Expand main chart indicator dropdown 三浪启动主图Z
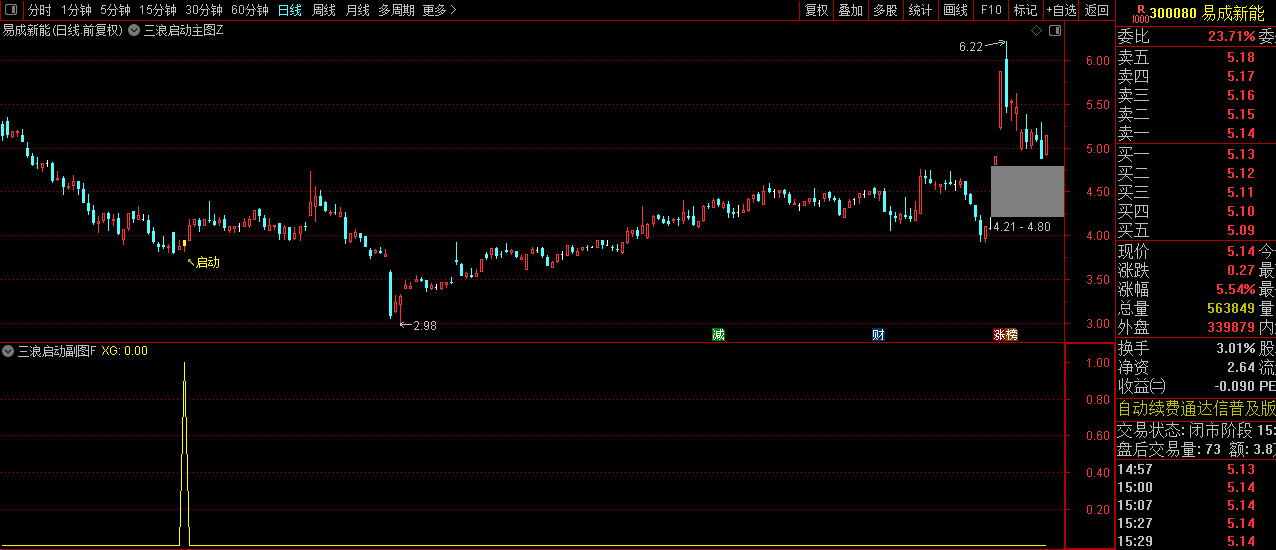1276x550 pixels. pyautogui.click(x=134, y=30)
